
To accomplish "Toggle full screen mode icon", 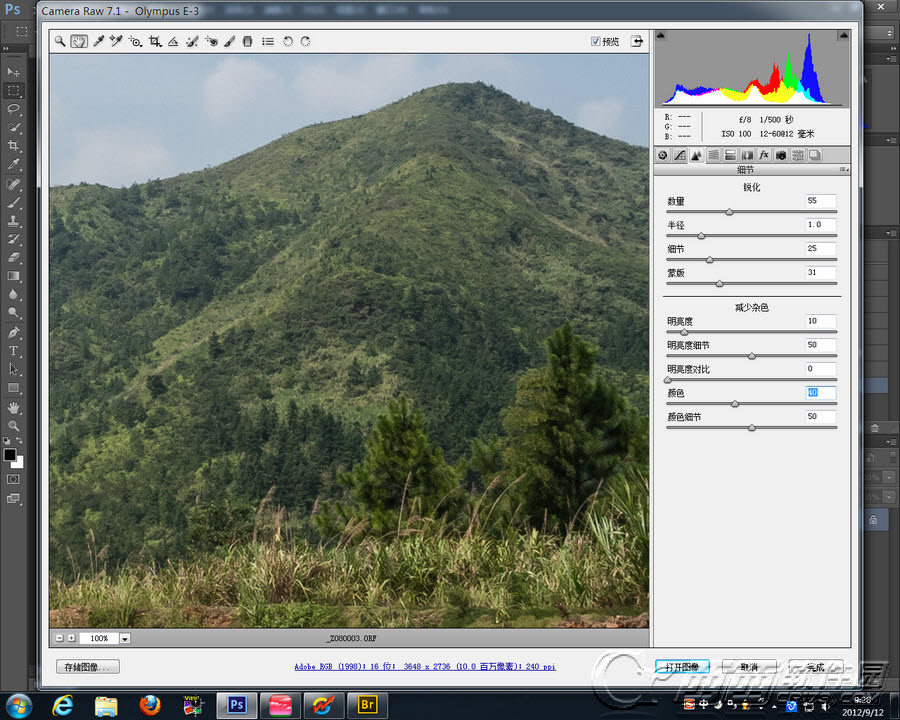I will click(637, 42).
